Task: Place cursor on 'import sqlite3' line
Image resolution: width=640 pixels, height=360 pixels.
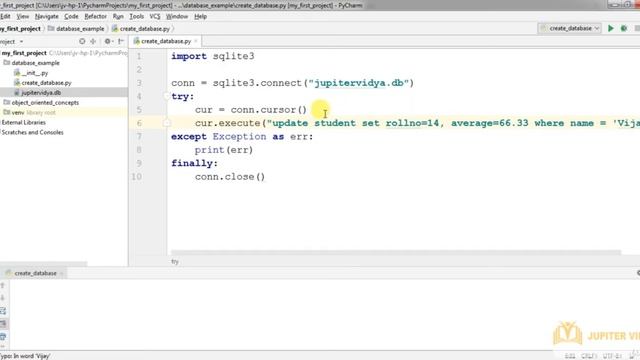Action: 213,56
